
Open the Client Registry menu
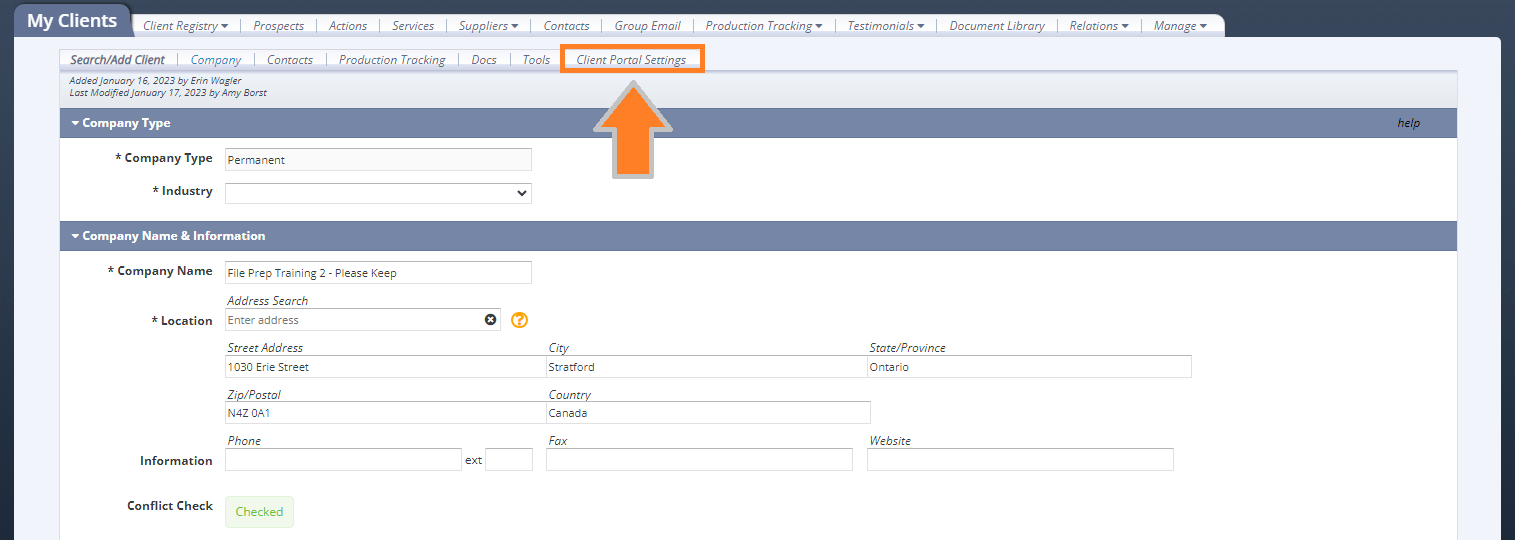185,26
